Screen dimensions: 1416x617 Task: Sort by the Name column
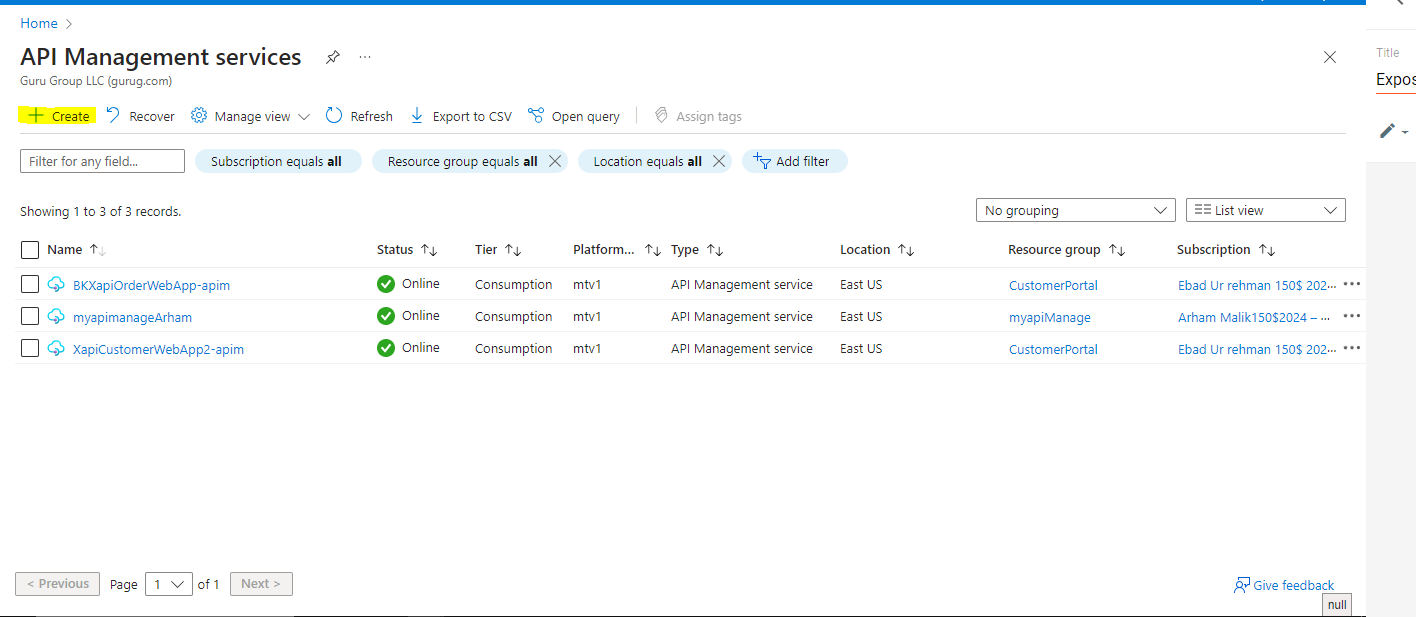pyautogui.click(x=76, y=250)
